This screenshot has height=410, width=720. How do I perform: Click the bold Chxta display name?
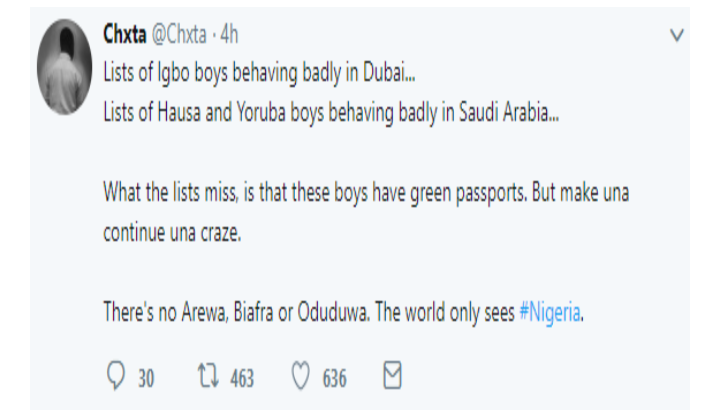point(125,35)
